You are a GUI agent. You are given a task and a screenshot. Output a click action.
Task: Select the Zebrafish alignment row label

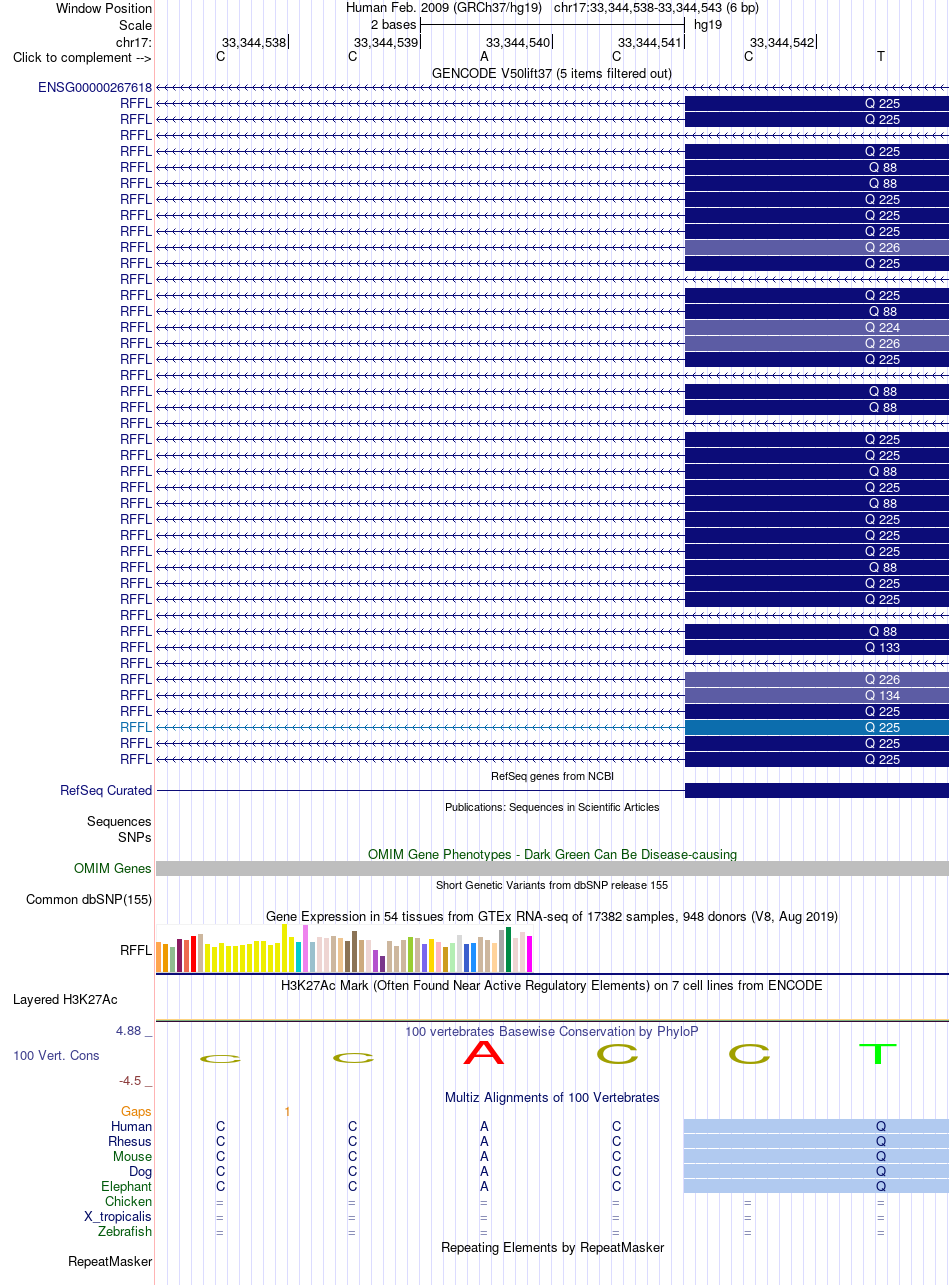point(125,1231)
